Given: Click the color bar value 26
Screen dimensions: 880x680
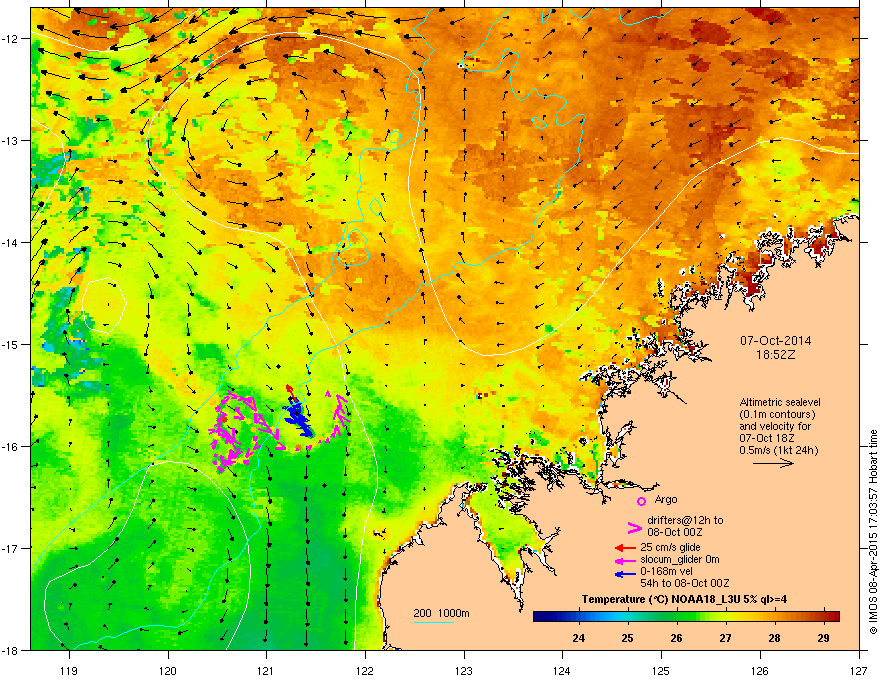Looking at the screenshot, I should [x=676, y=638].
